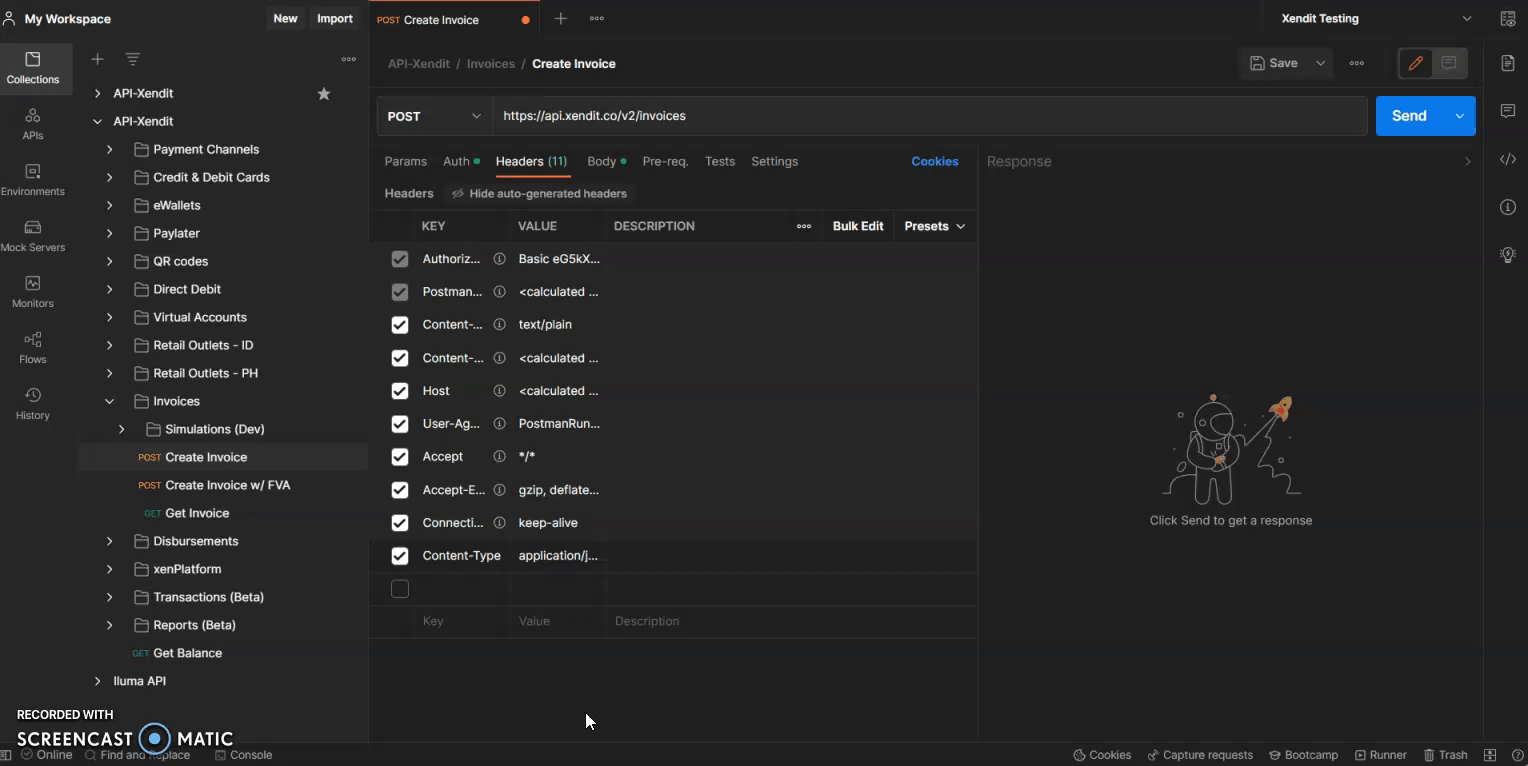1528x766 pixels.
Task: Open the Save options dropdown arrow
Action: point(1320,63)
